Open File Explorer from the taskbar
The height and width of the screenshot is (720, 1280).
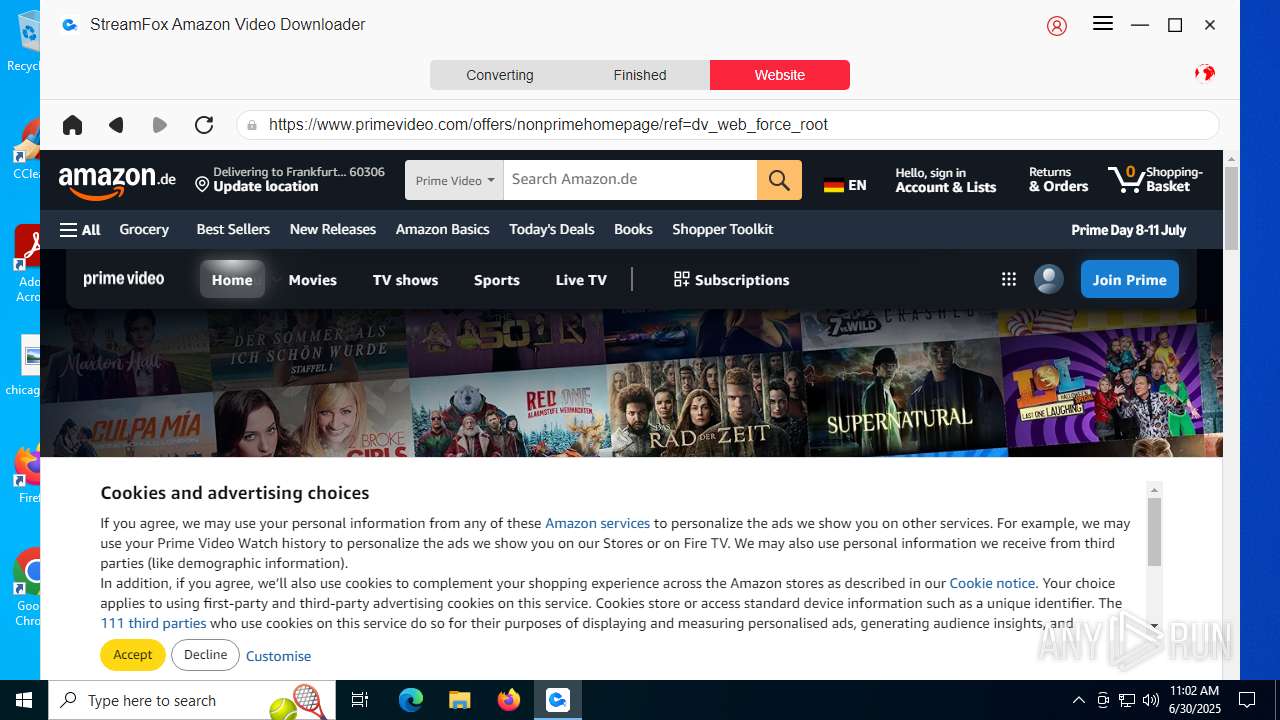459,700
